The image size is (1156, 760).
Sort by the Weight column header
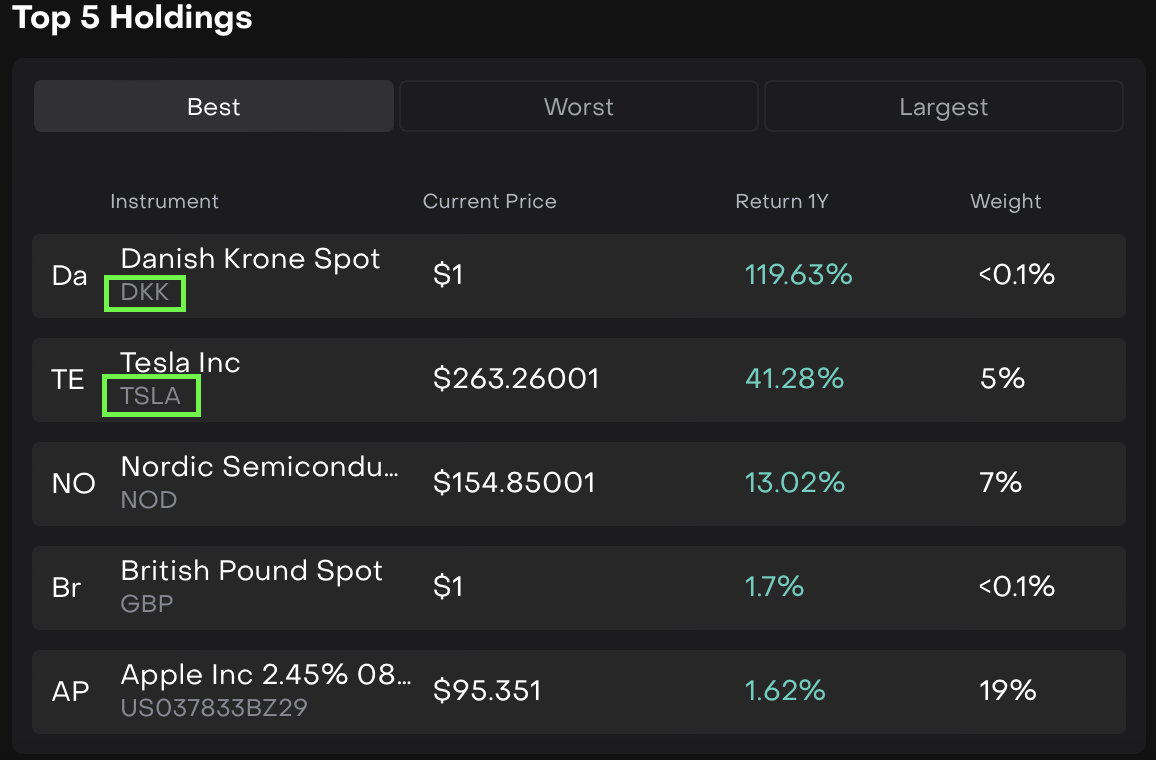[x=1005, y=201]
